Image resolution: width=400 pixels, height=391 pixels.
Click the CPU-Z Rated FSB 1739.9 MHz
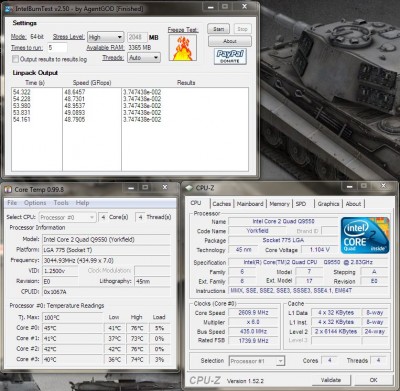click(x=254, y=341)
